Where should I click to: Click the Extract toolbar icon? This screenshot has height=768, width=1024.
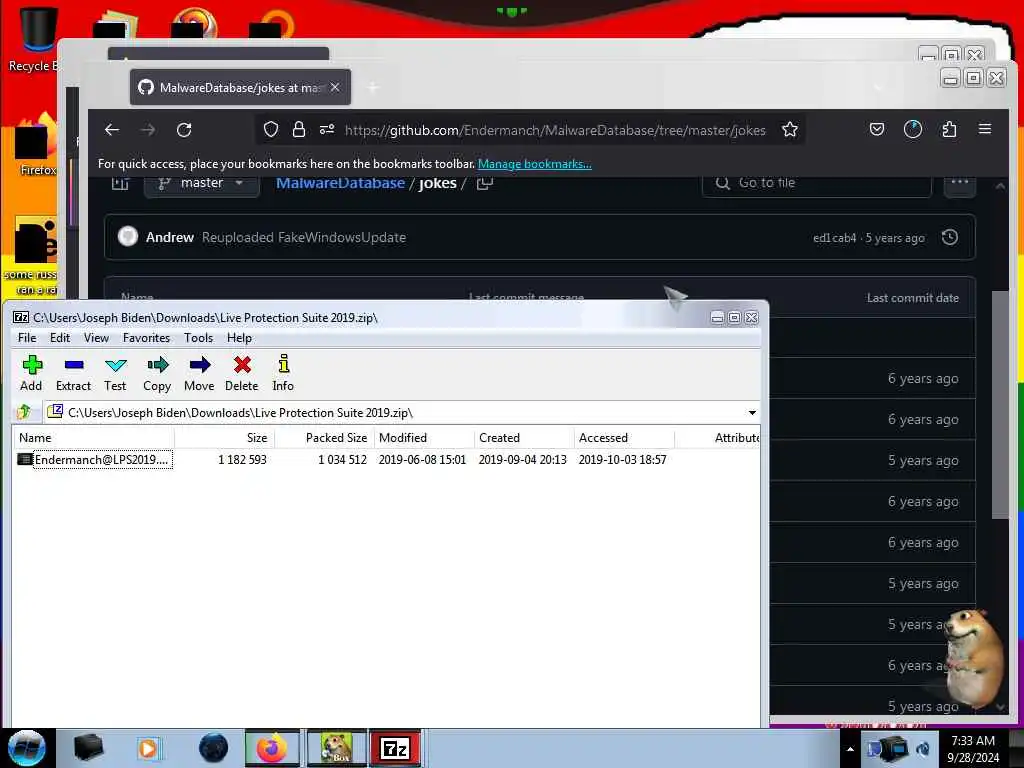pyautogui.click(x=73, y=374)
